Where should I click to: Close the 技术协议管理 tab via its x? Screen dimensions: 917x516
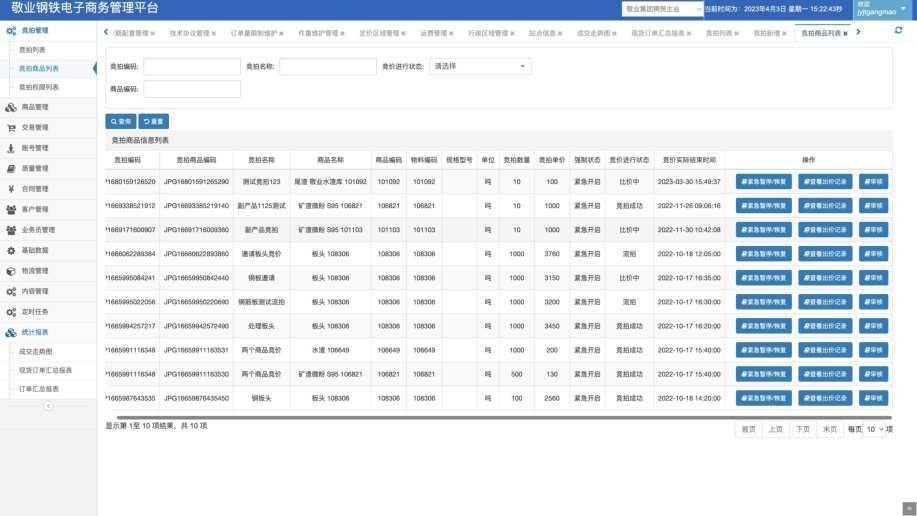pos(214,33)
